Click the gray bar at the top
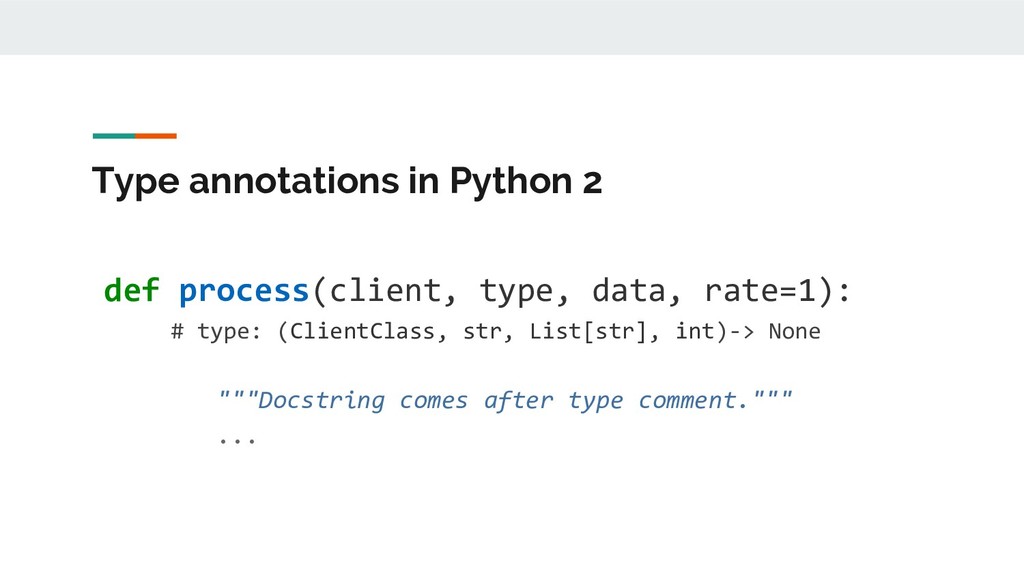 click(512, 27)
